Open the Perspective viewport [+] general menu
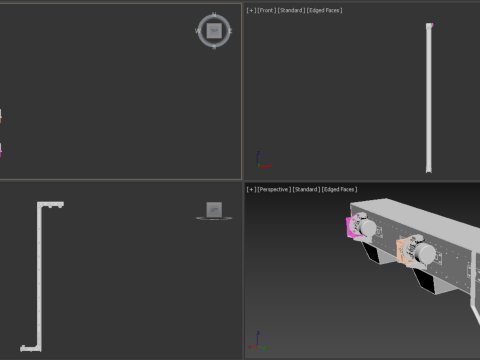 251,189
